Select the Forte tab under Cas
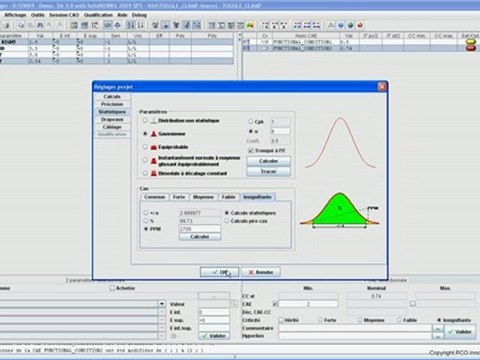Screen dimensions: 480x360 click(x=179, y=197)
